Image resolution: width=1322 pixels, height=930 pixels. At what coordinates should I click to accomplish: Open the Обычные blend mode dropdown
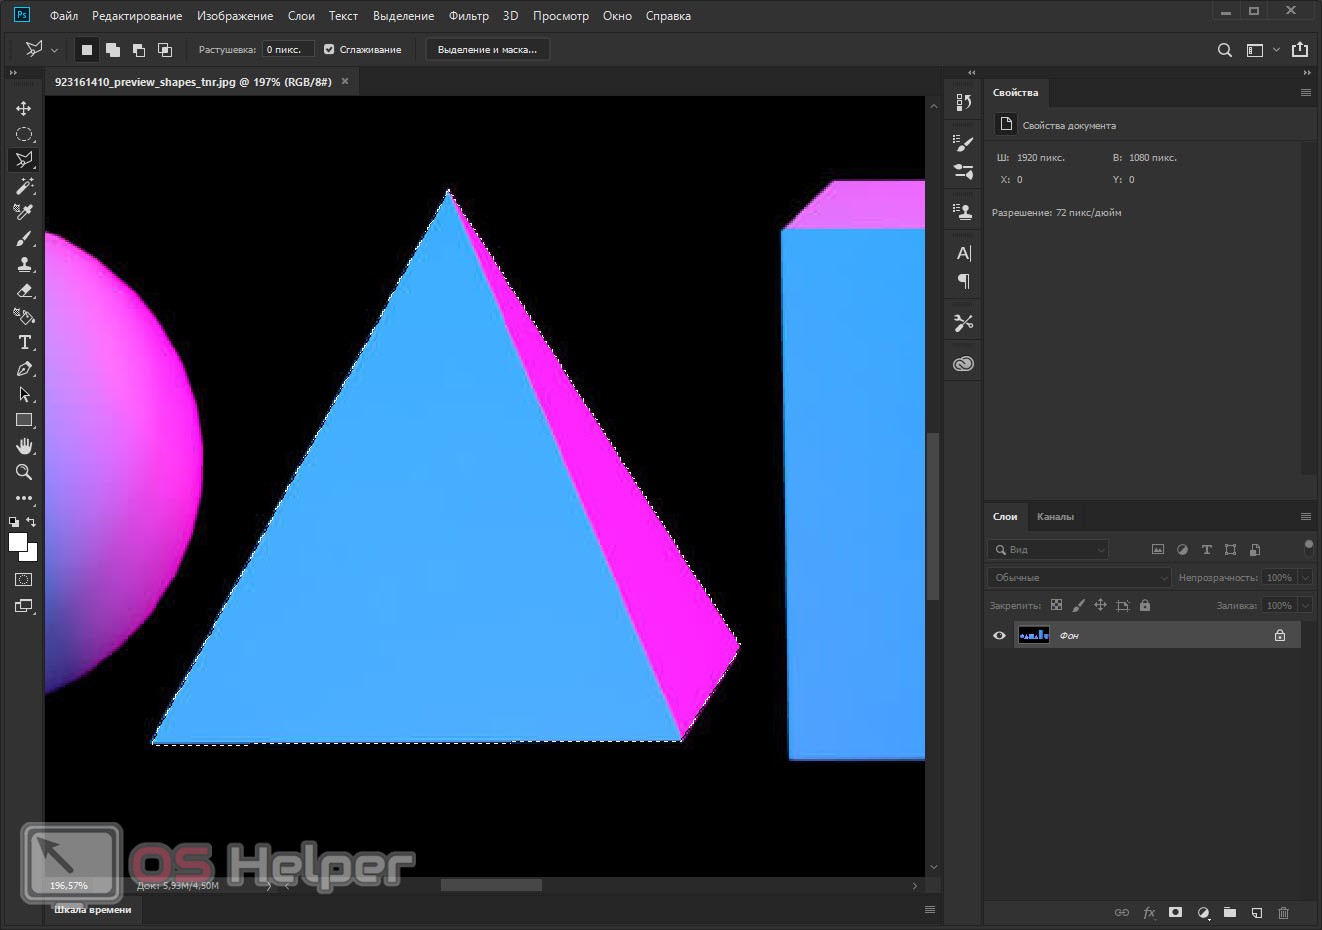click(x=1079, y=577)
